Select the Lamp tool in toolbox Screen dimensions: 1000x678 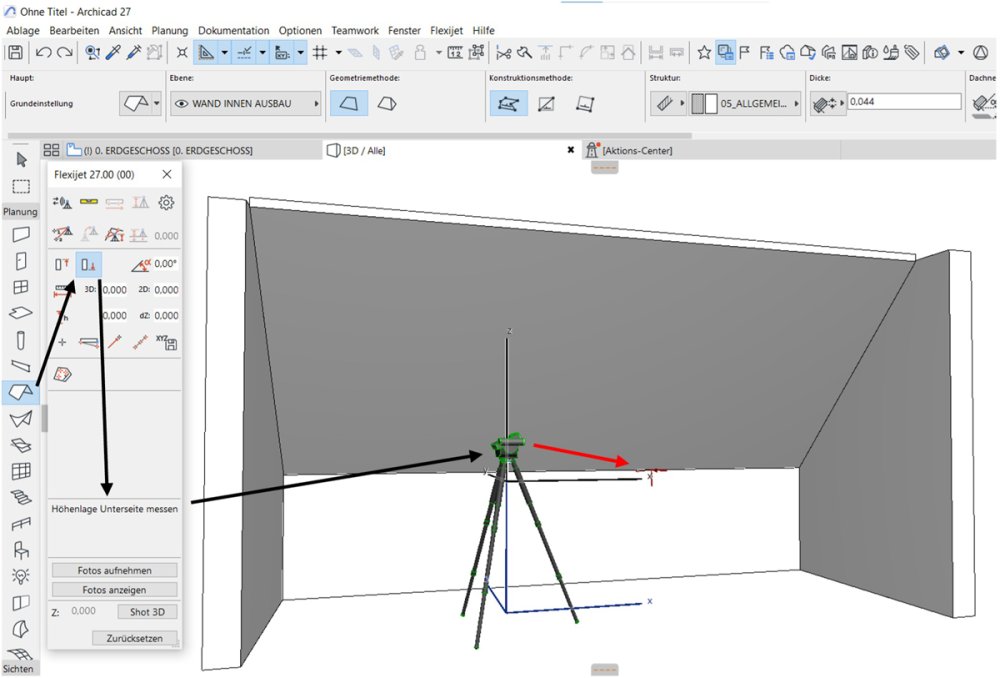(20, 577)
